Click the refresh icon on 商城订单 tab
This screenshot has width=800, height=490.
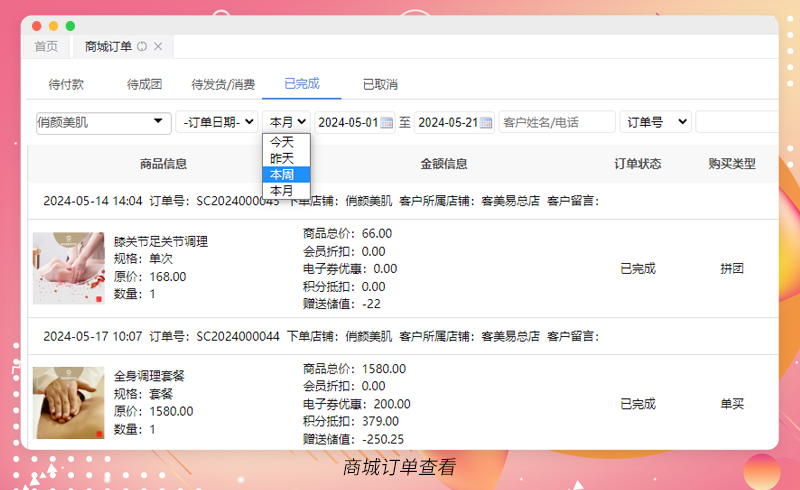tap(142, 46)
